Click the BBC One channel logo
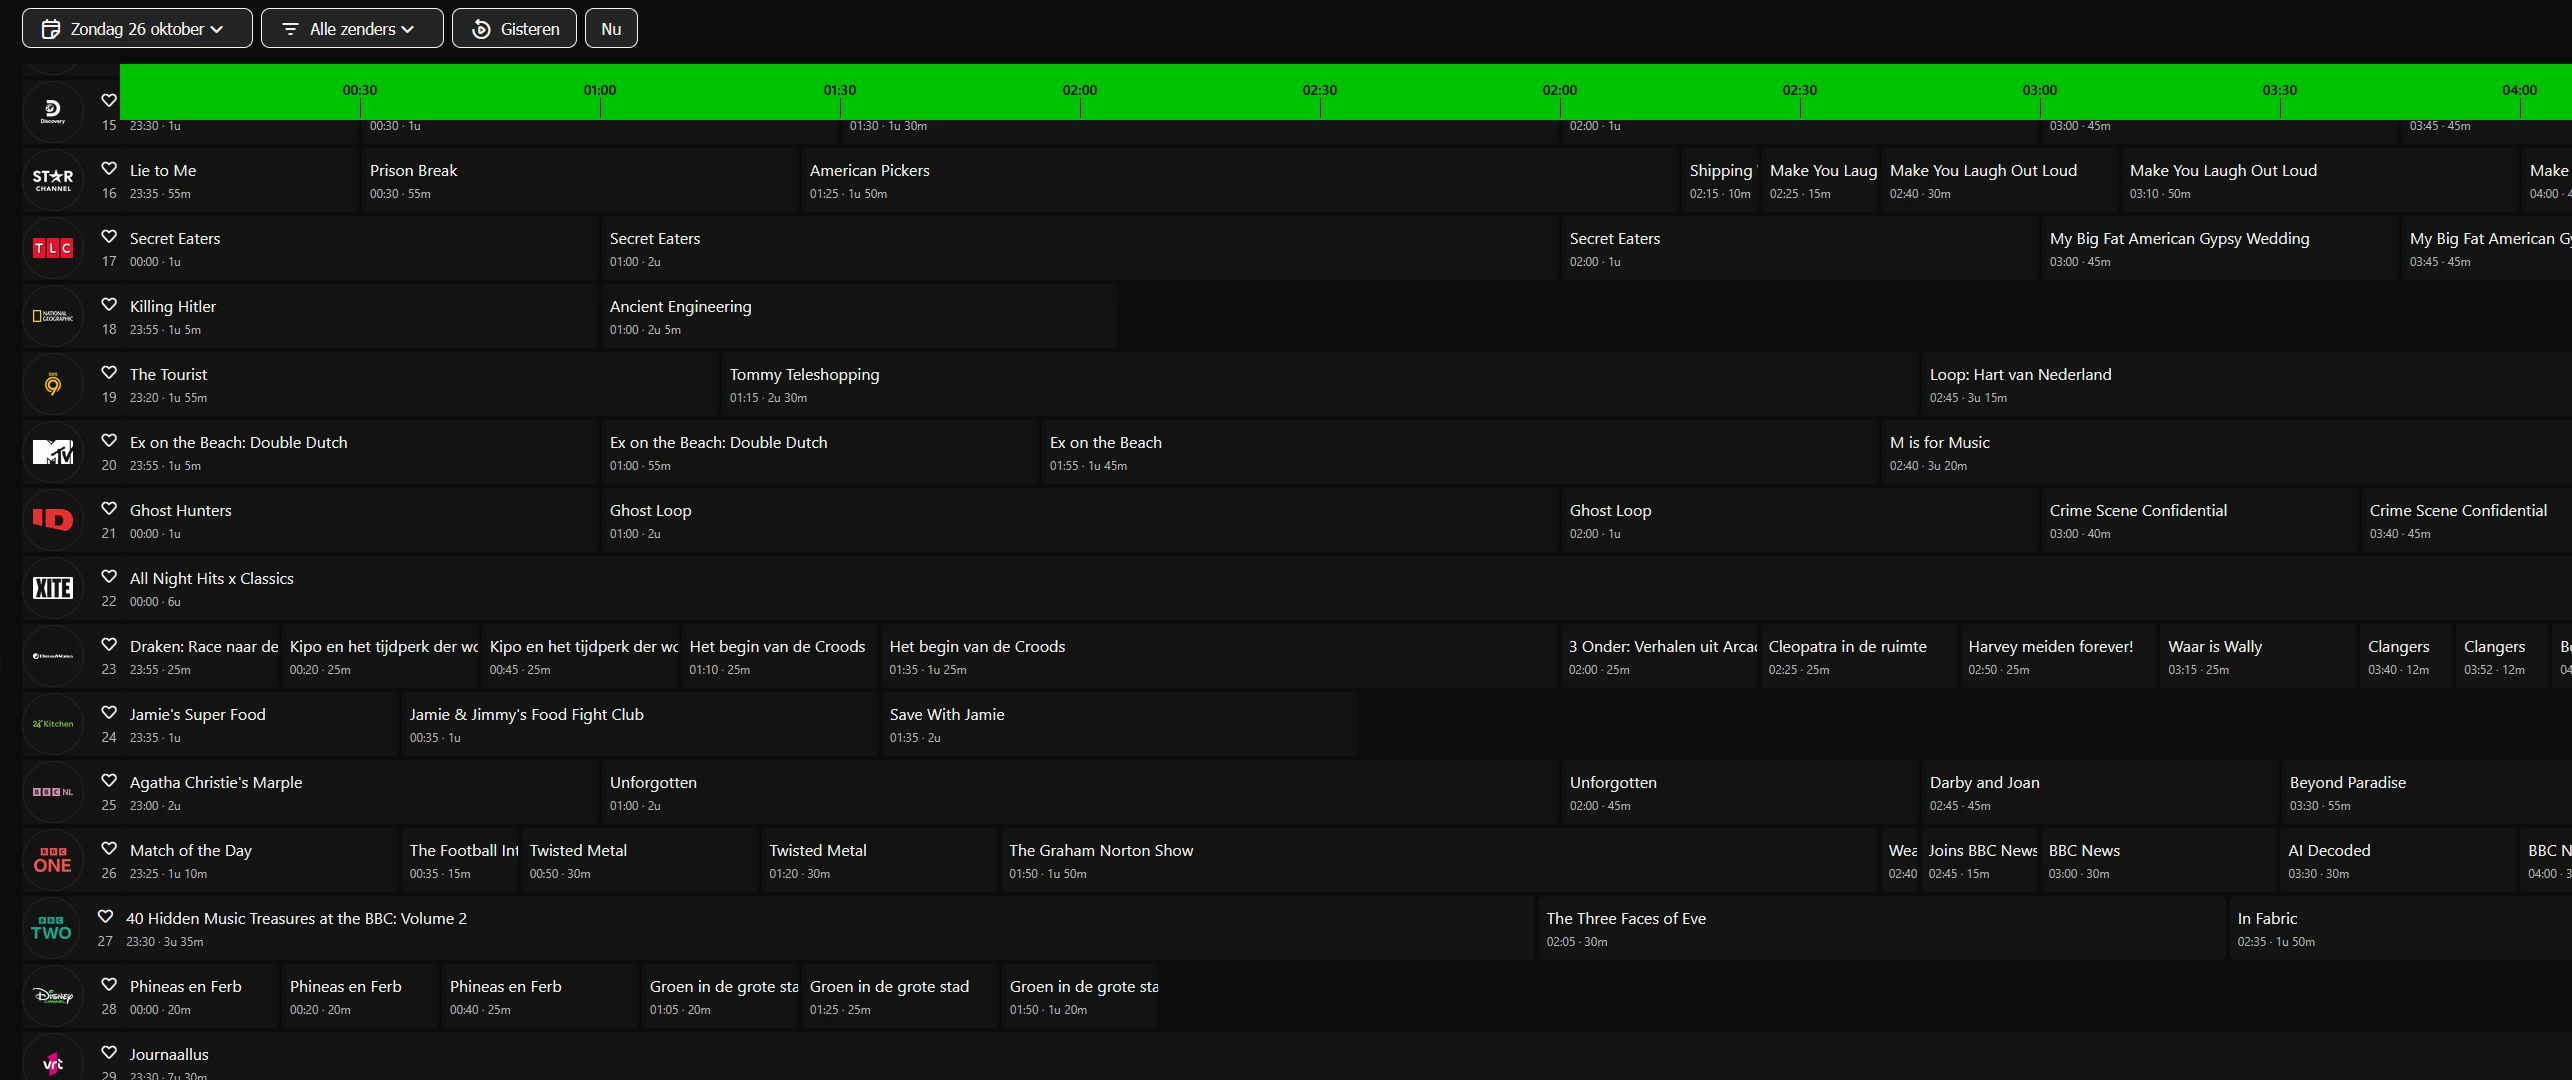Viewport: 2572px width, 1080px height. click(x=53, y=860)
